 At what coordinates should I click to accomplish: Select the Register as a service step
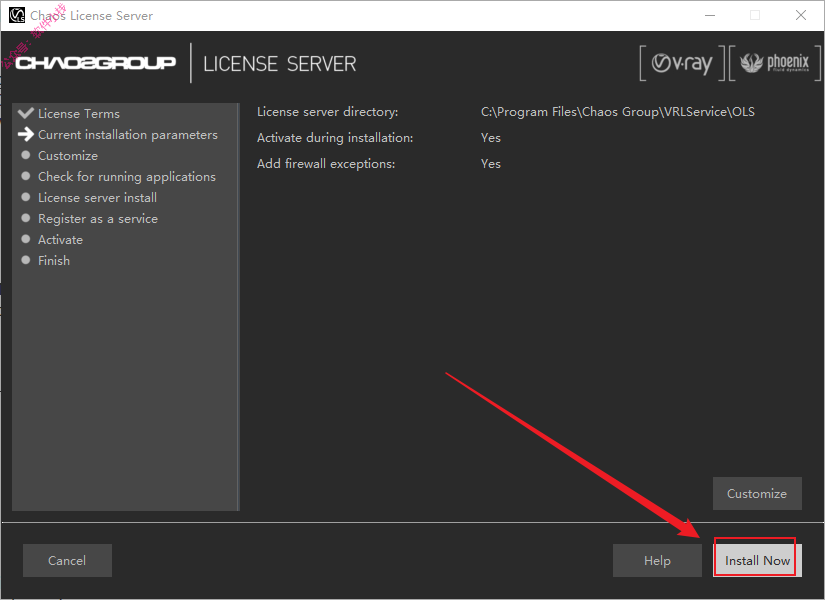click(98, 219)
